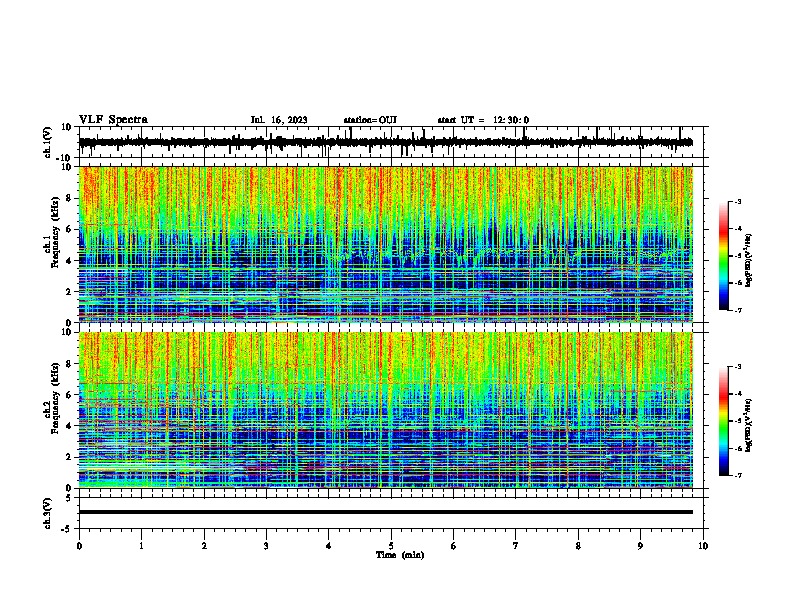This screenshot has height=612, width=792.
Task: Click the 'station=OUI' header label
Action: (370, 120)
